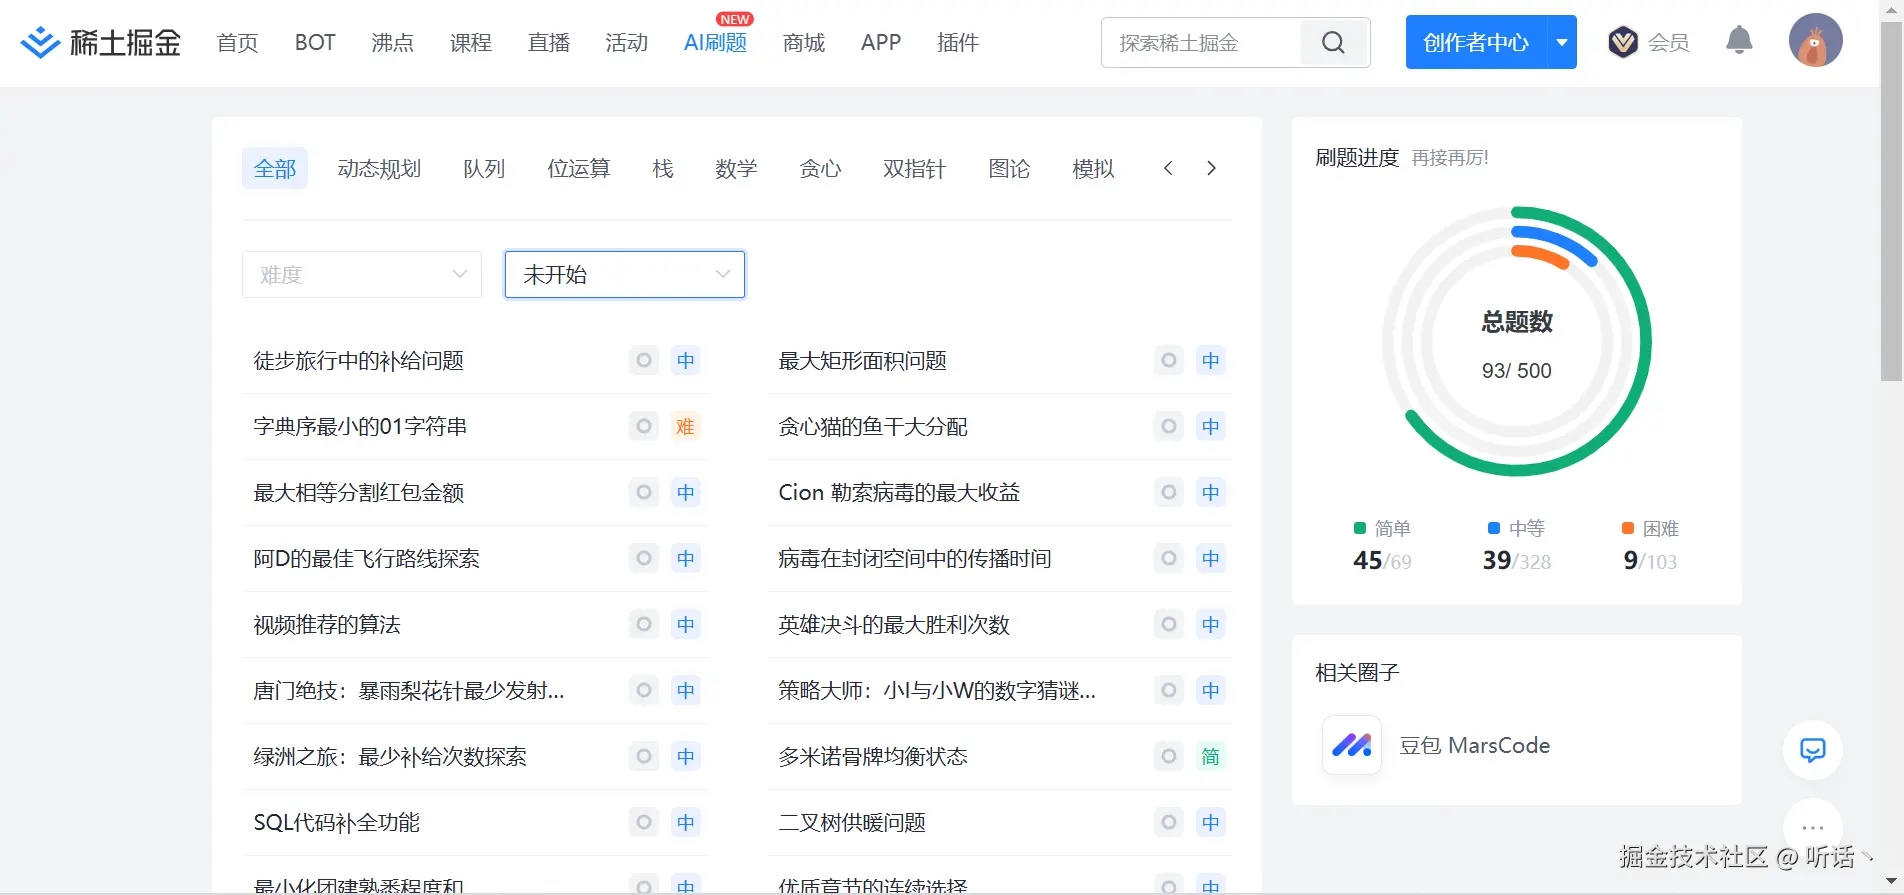Click the search magnifier icon
This screenshot has width=1904, height=895.
(1333, 42)
